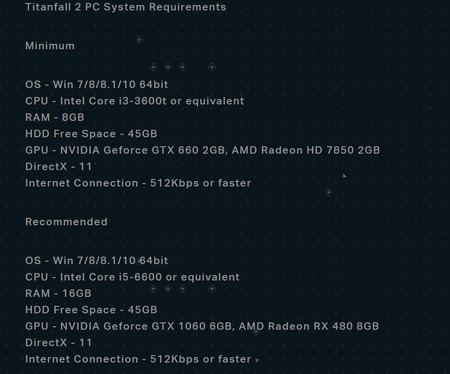Click the RAM - 16GB line

point(58,293)
